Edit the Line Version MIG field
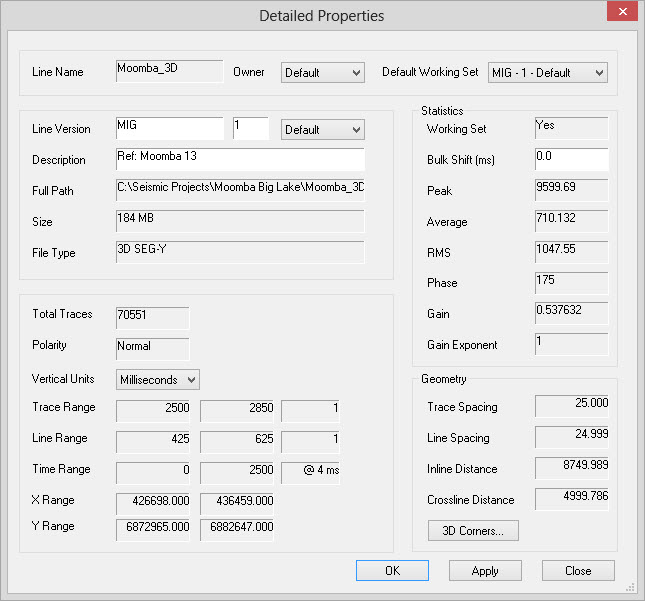This screenshot has width=645, height=601. [x=169, y=129]
